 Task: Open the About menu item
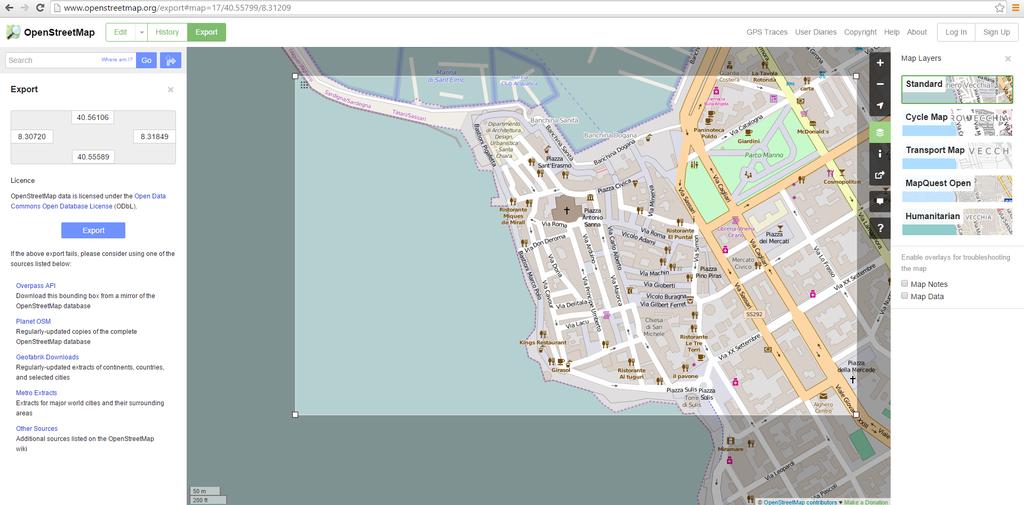917,32
